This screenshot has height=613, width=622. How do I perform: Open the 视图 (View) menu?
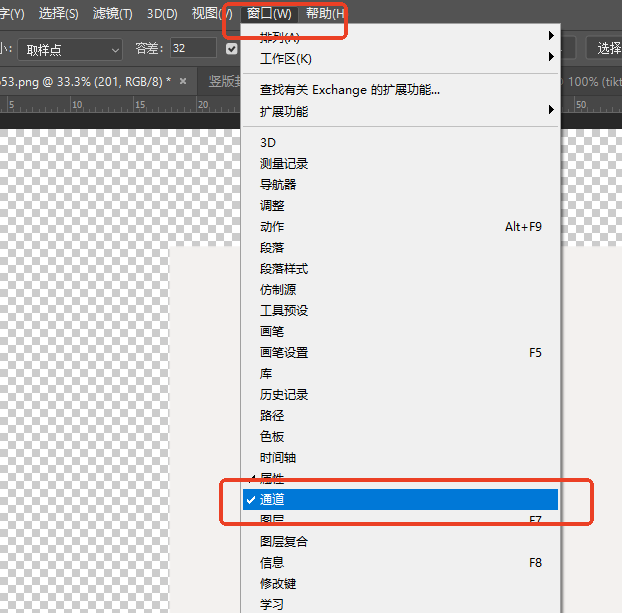pos(210,14)
